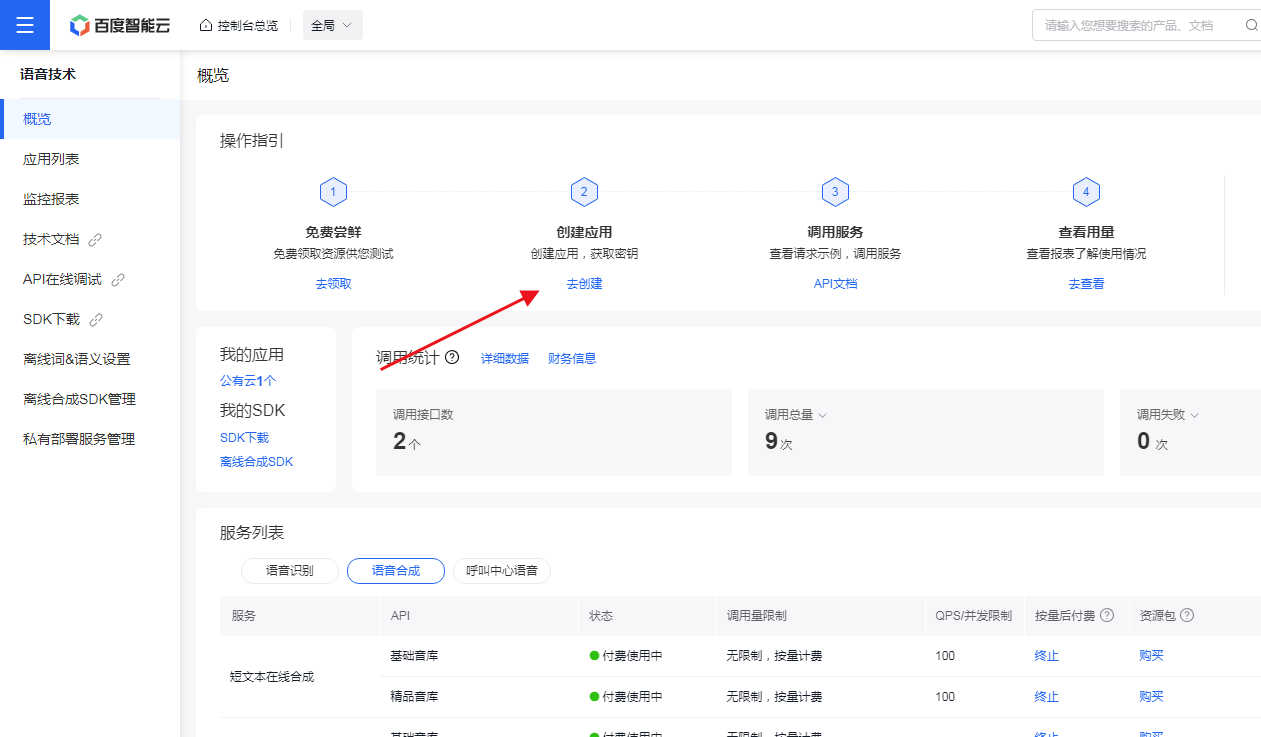The width and height of the screenshot is (1261, 737).
Task: Click step 4 hexagon icon
Action: (x=1086, y=191)
